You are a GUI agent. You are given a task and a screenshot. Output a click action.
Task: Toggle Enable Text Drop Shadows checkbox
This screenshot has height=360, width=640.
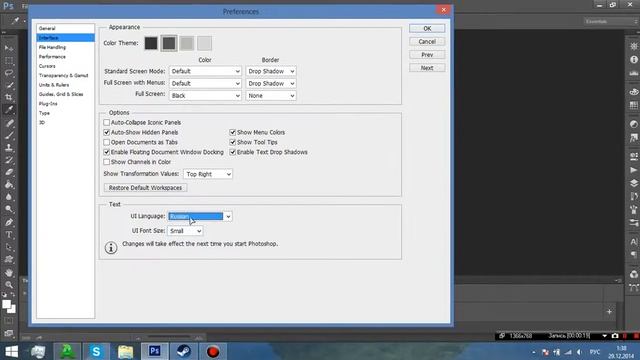pos(233,152)
